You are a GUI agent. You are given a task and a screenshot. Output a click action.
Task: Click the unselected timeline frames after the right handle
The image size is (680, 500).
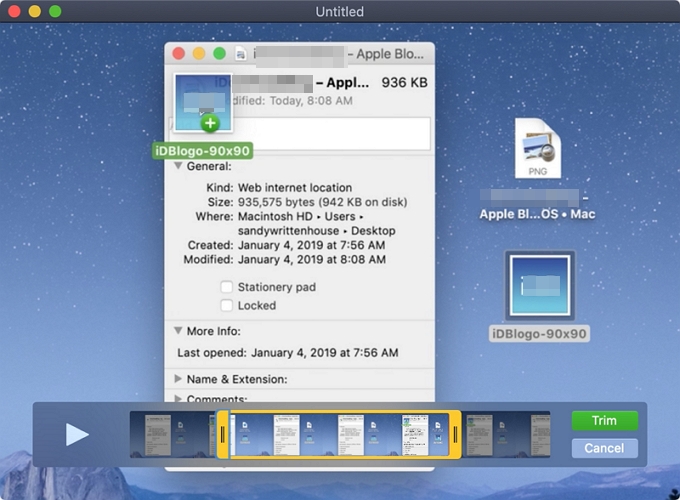tap(507, 434)
